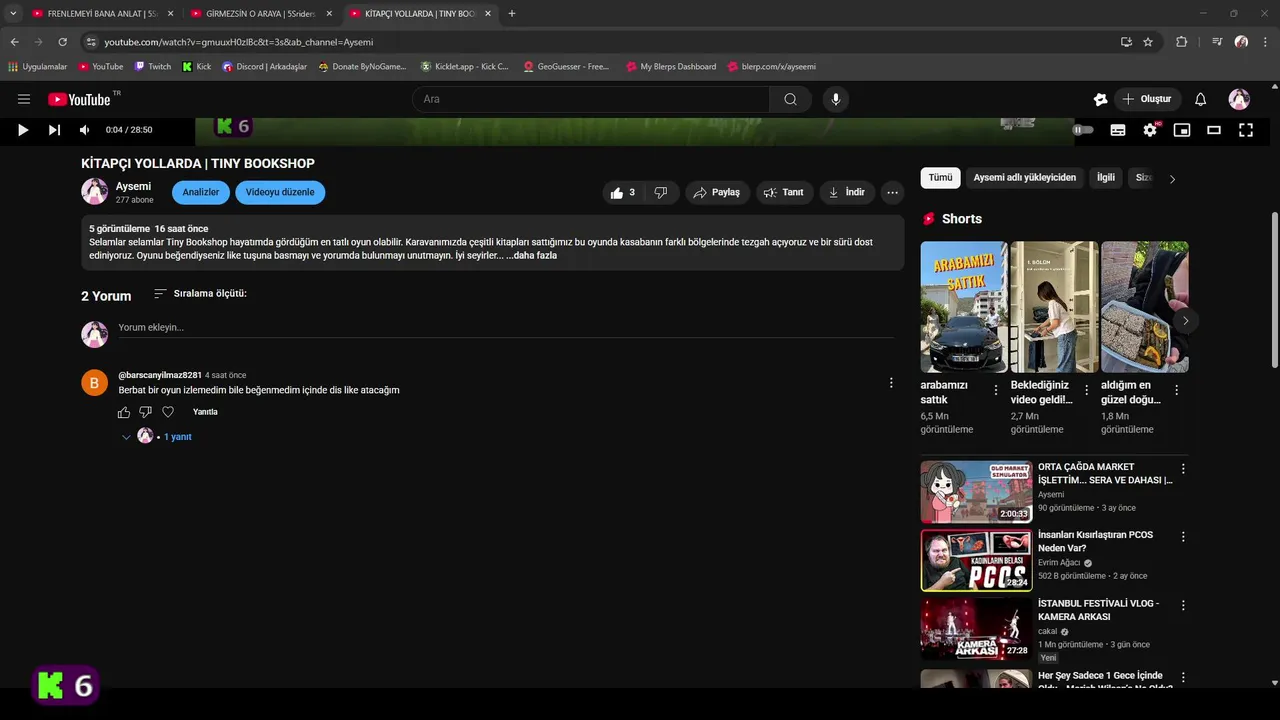Open options for ORTA ÇAĞDA MARKET video

[x=1183, y=468]
